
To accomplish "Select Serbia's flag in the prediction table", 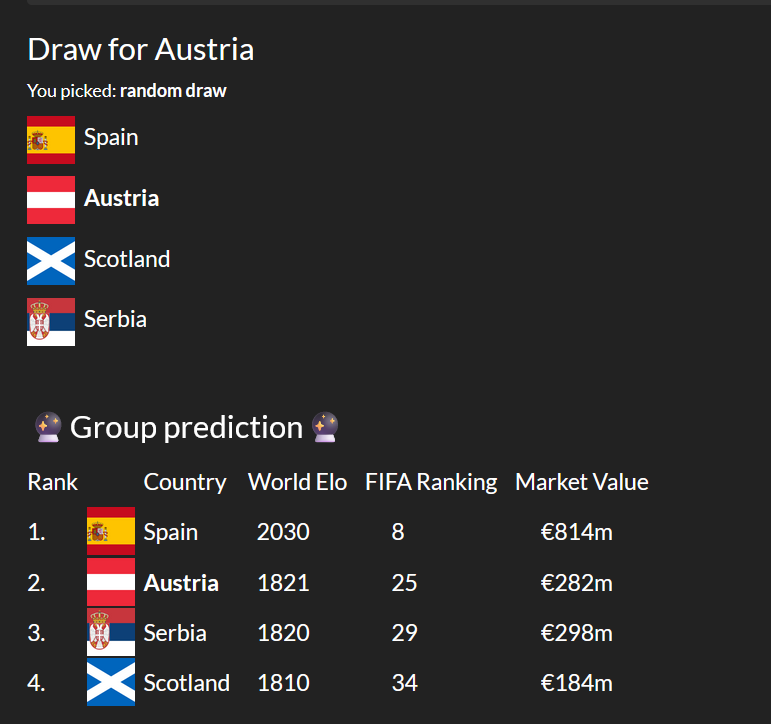I will [x=111, y=632].
